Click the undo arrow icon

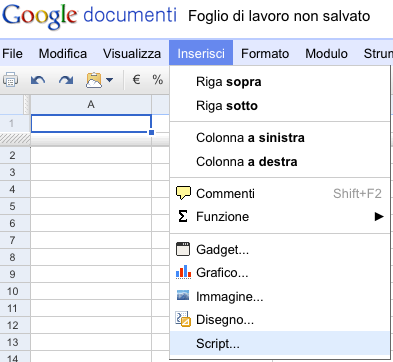(38, 80)
